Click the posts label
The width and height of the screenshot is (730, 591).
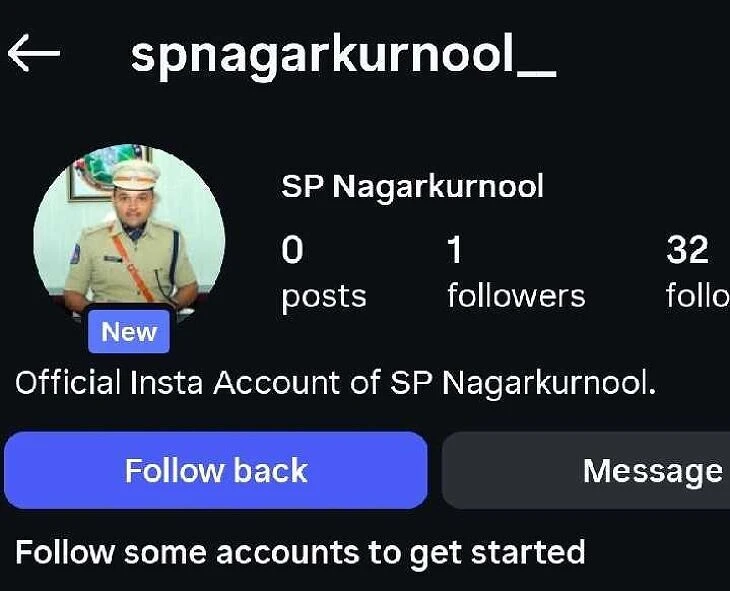click(x=324, y=297)
